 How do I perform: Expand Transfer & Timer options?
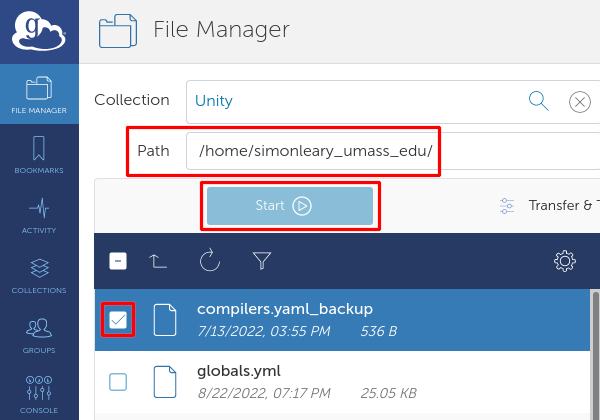pyautogui.click(x=550, y=205)
